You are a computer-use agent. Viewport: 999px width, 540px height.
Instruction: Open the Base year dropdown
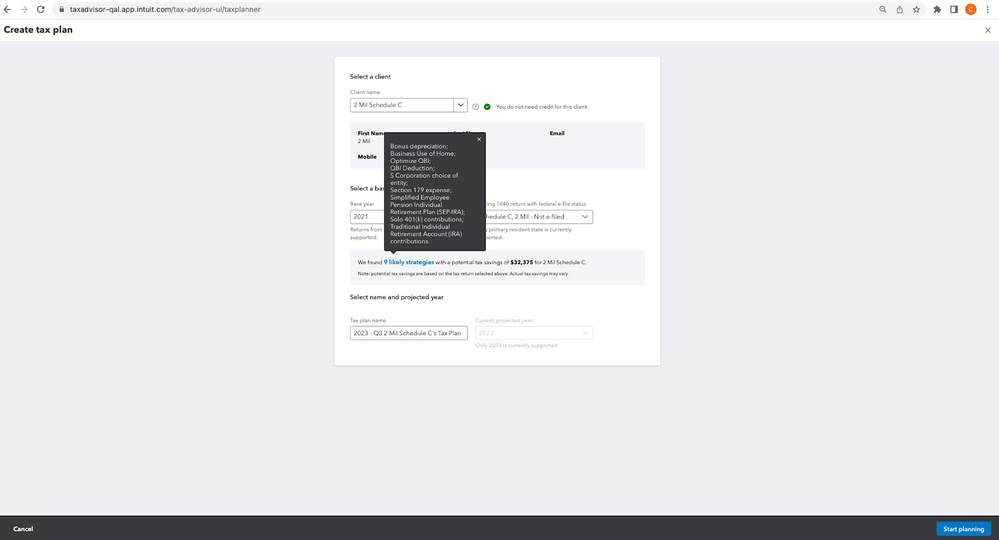click(x=366, y=216)
